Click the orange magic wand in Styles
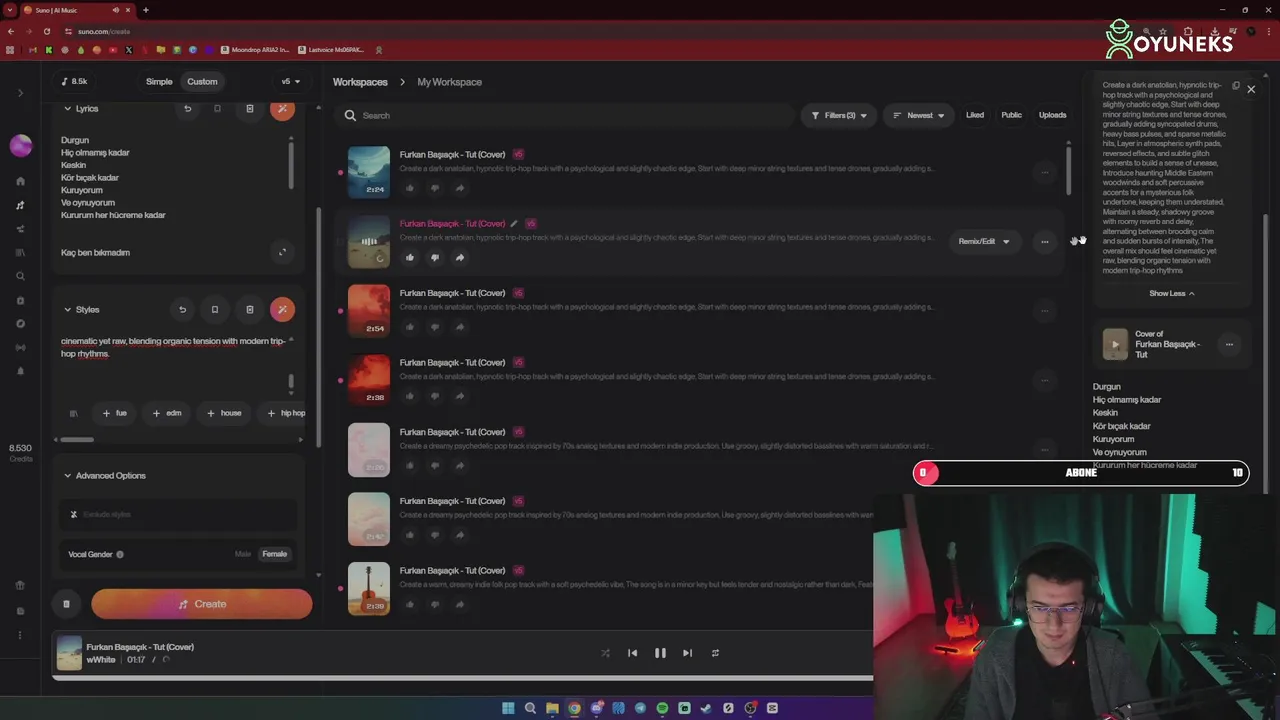1280x720 pixels. tap(282, 309)
